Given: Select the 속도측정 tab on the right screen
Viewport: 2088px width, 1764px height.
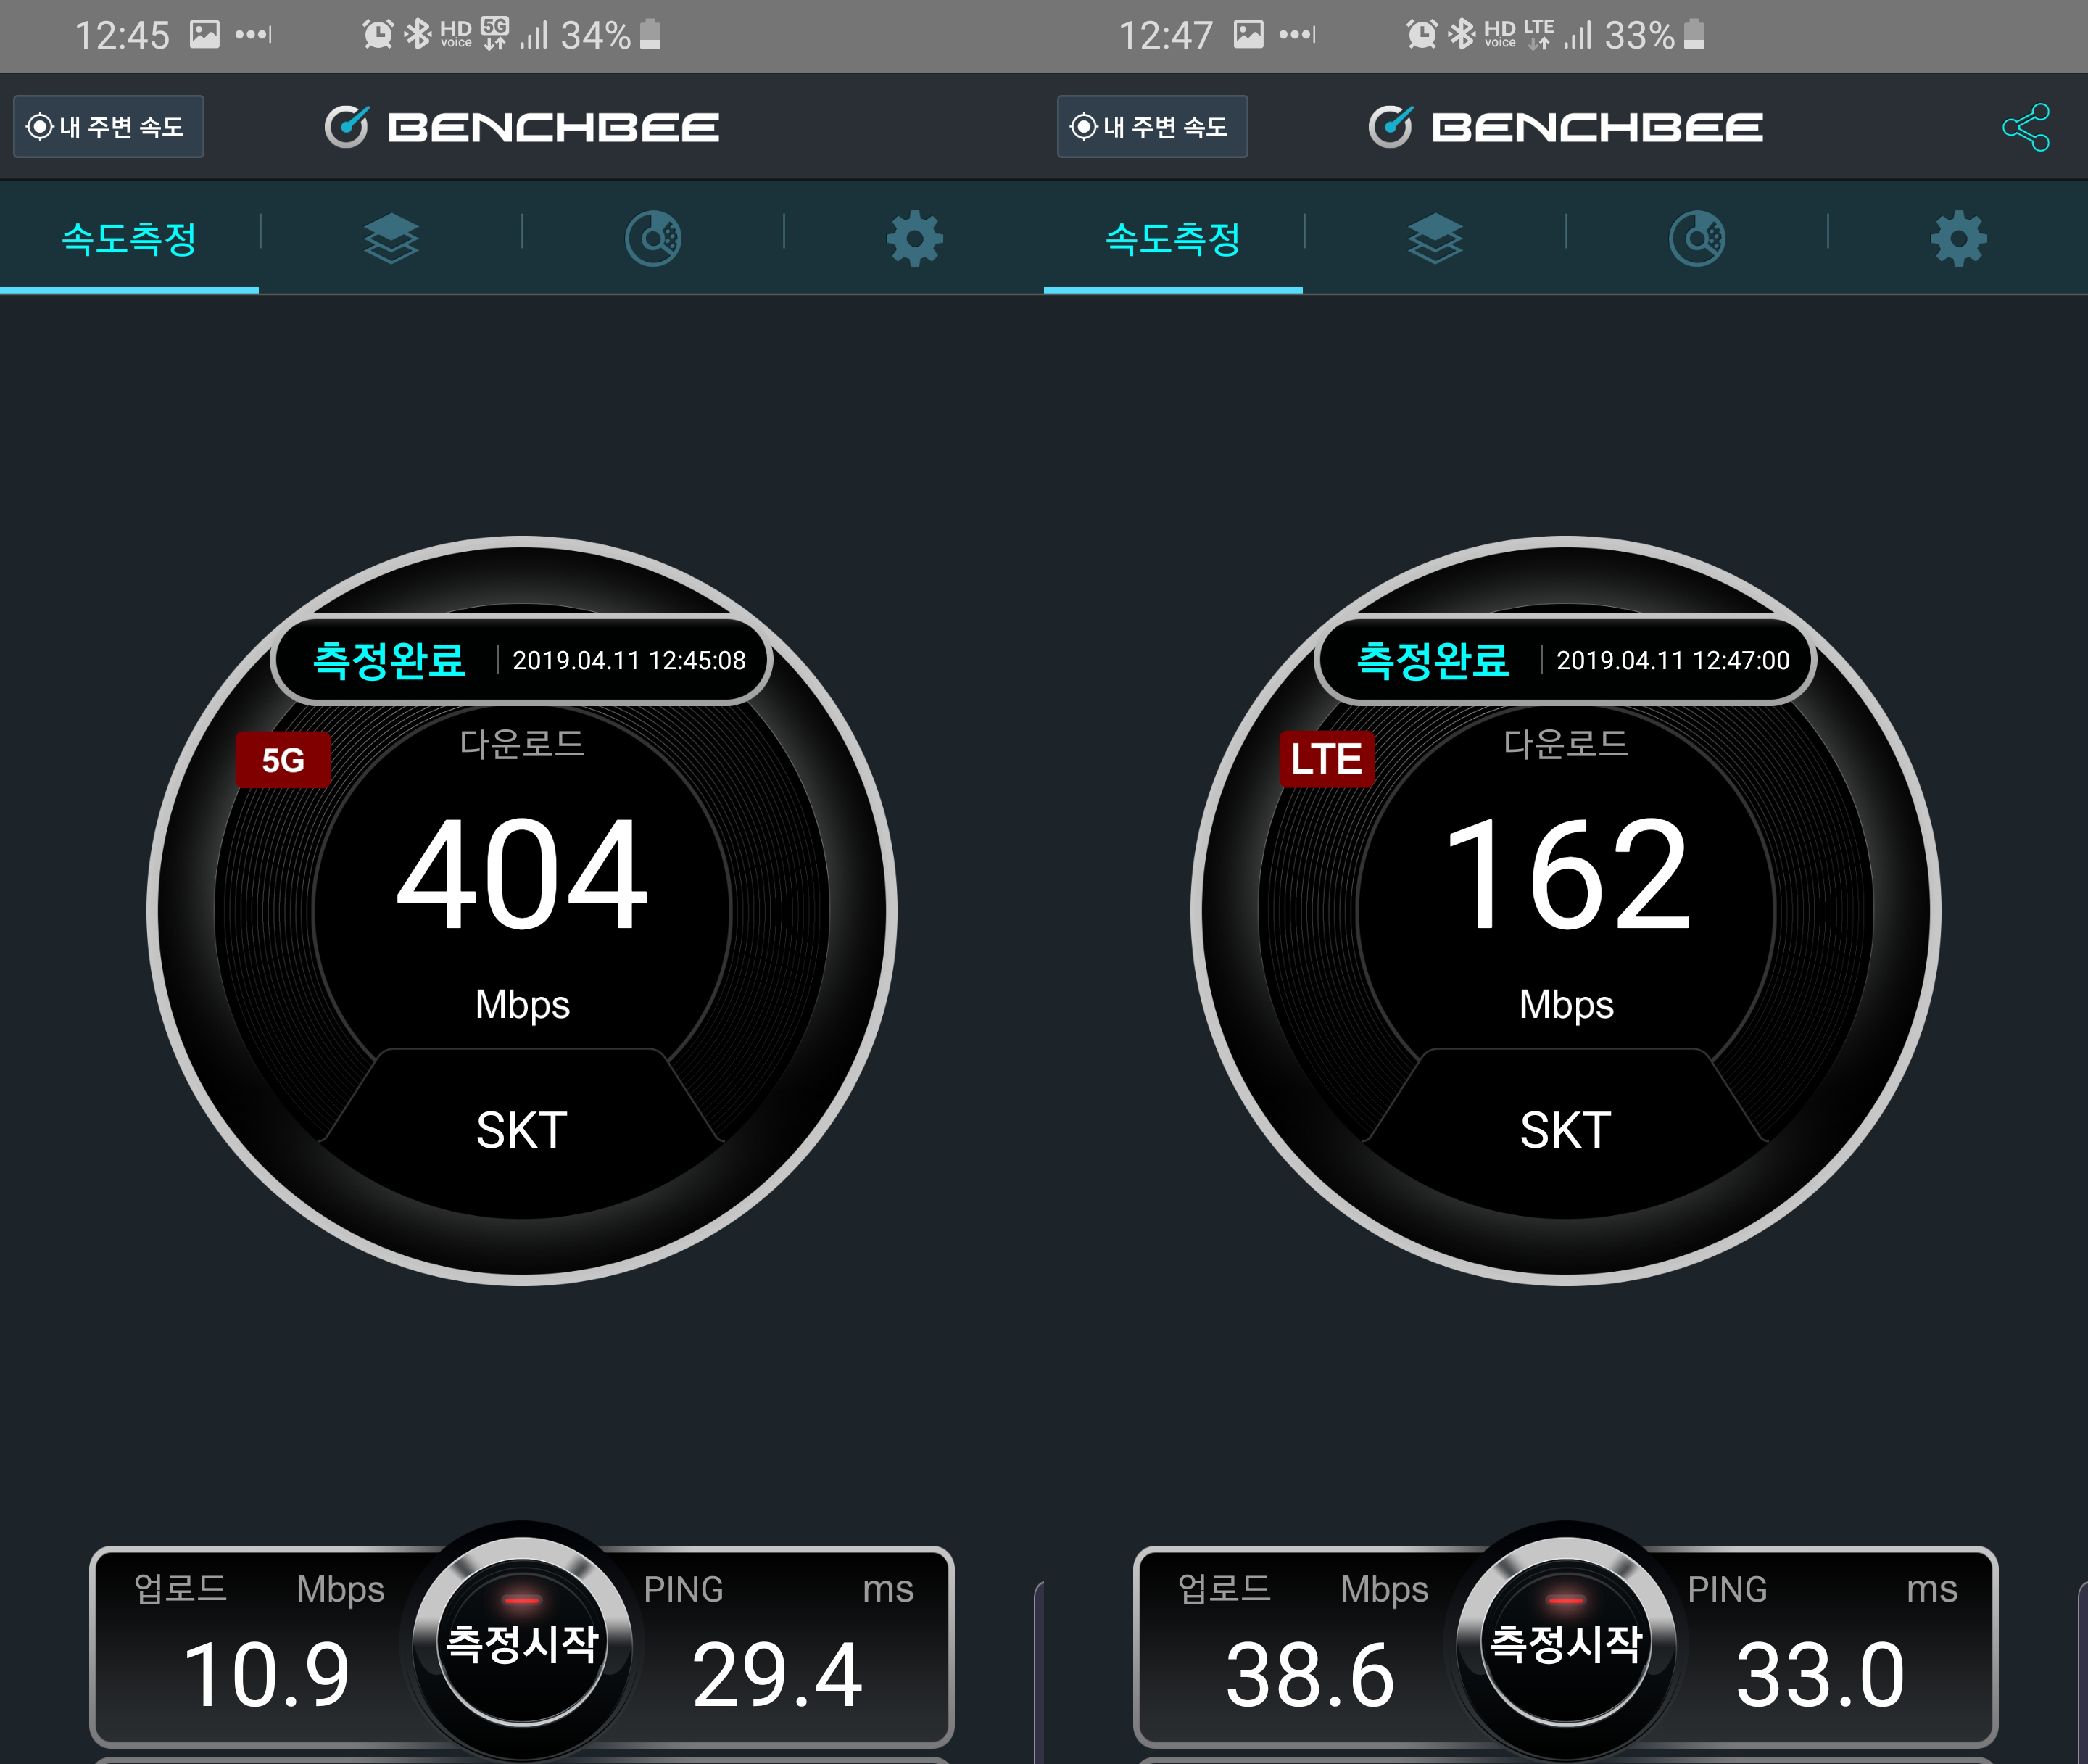Looking at the screenshot, I should 1173,238.
